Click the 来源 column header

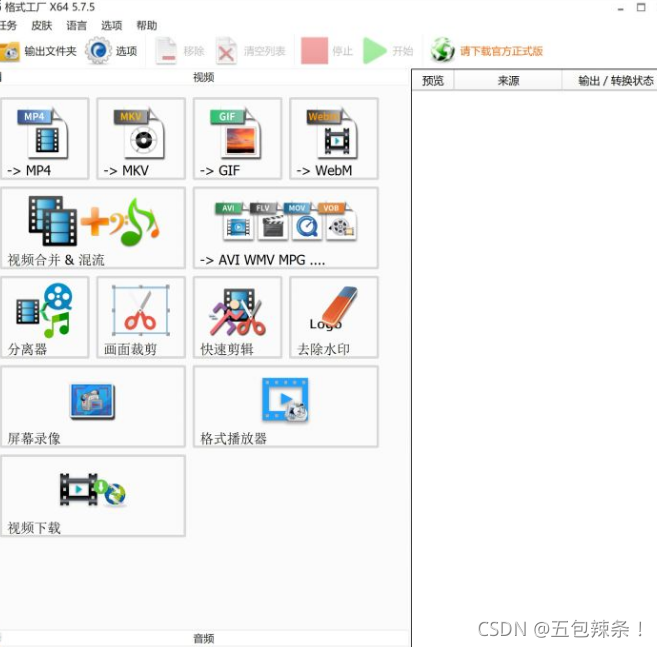(508, 81)
